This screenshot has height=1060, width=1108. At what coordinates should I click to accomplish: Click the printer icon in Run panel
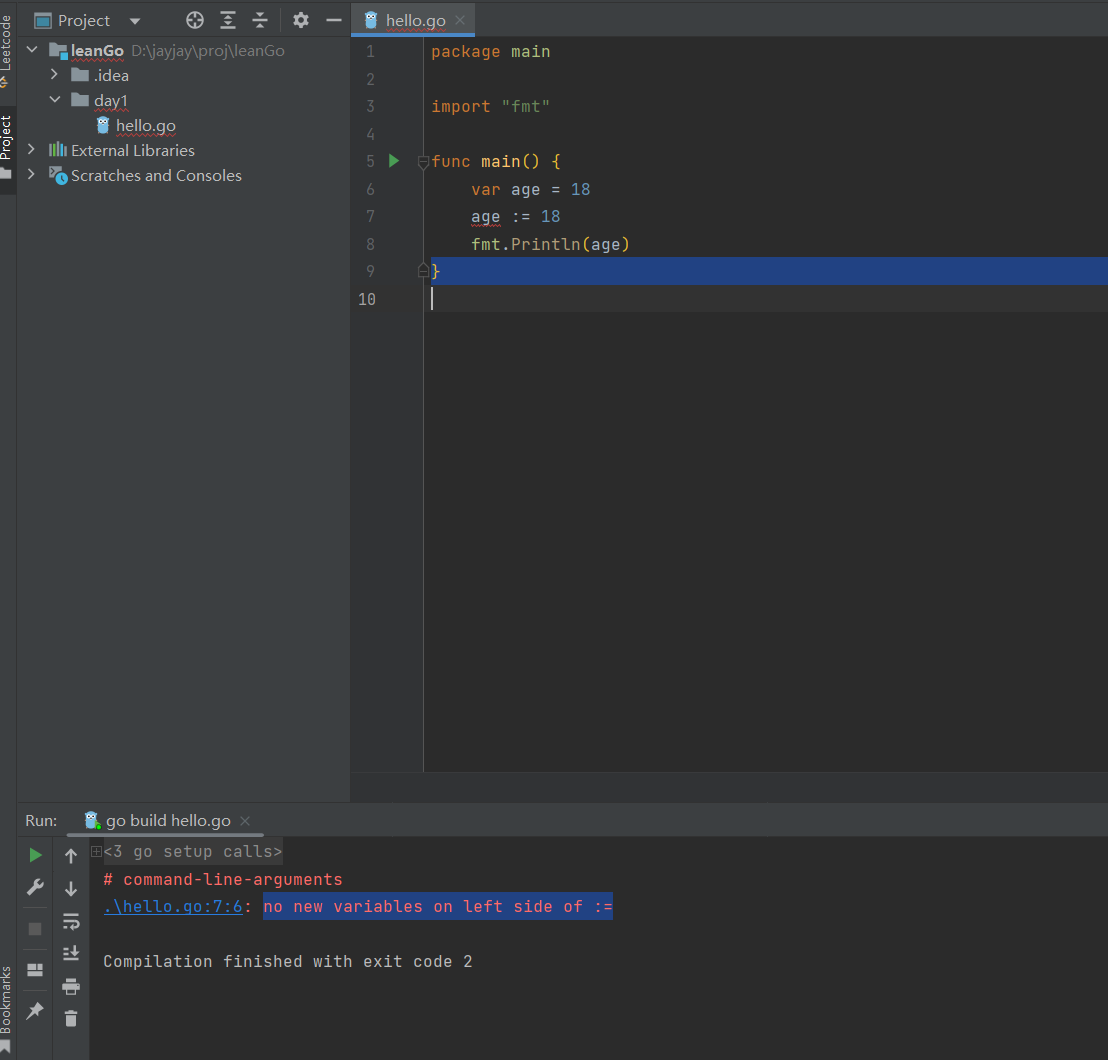(x=71, y=987)
